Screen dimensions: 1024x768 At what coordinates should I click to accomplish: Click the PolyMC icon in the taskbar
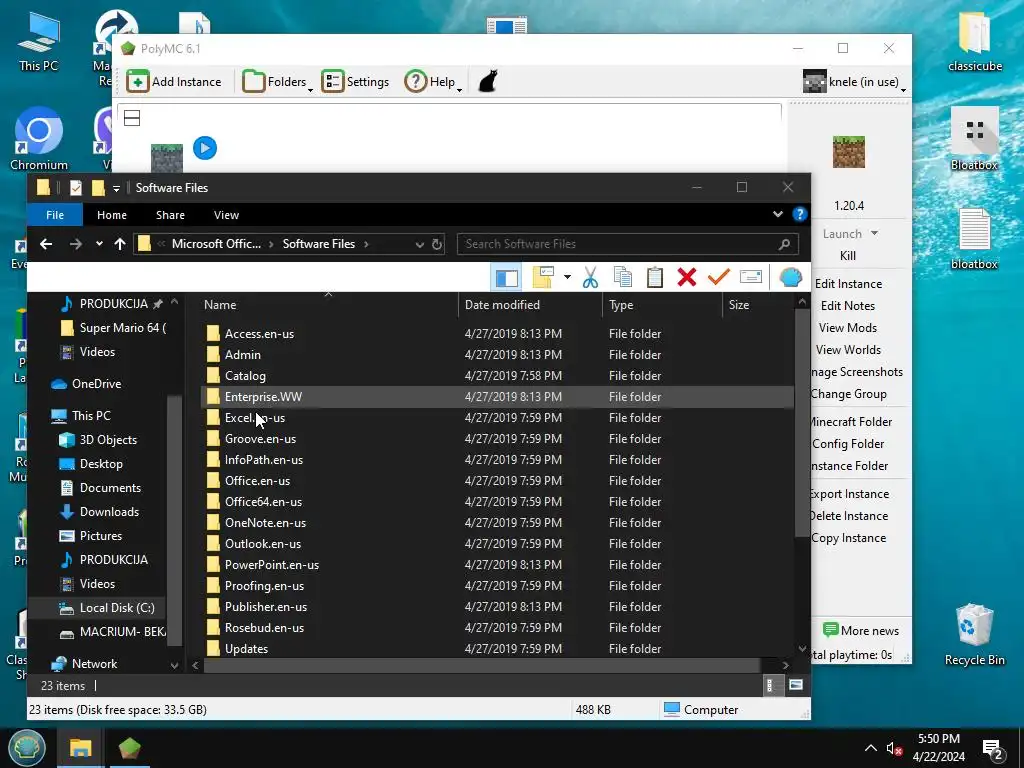point(129,748)
